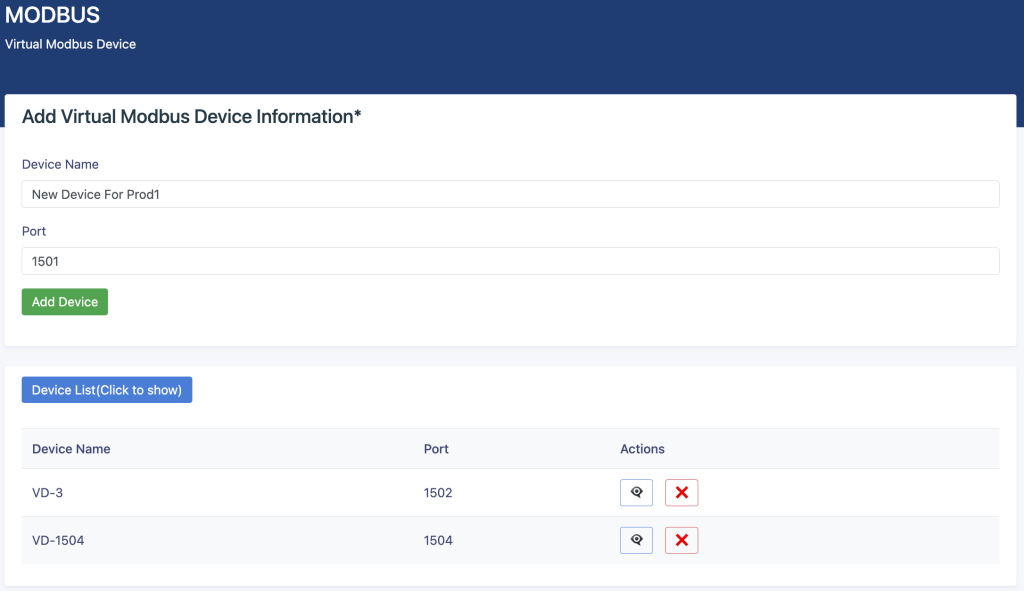Select the VD-1504 device name cell
Viewport: 1024px width, 591px height.
[58, 540]
